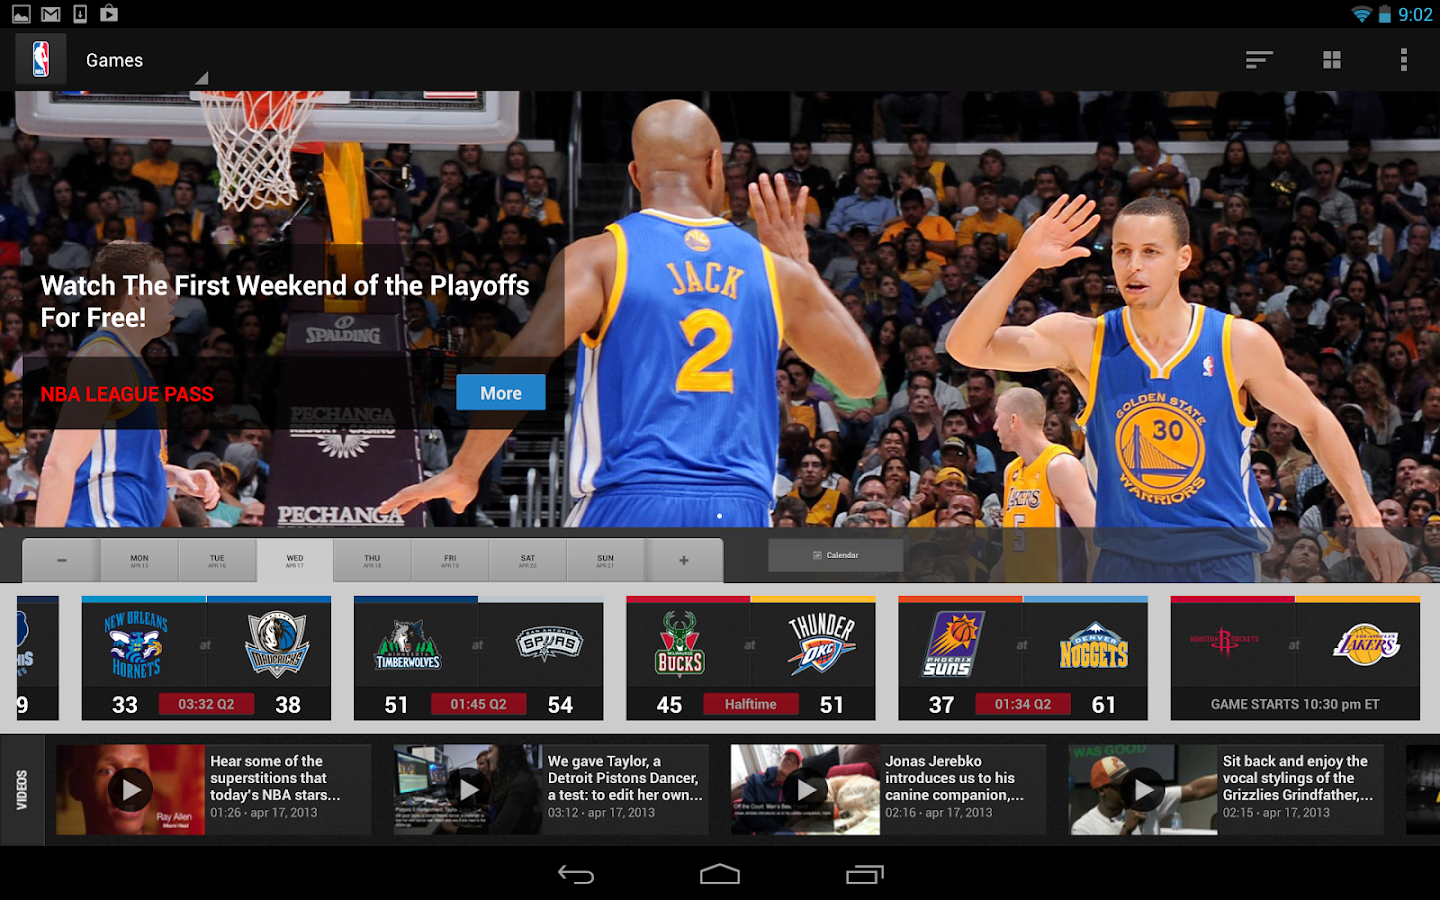
Task: Tap the San Antonio Spurs logo
Action: pos(549,645)
